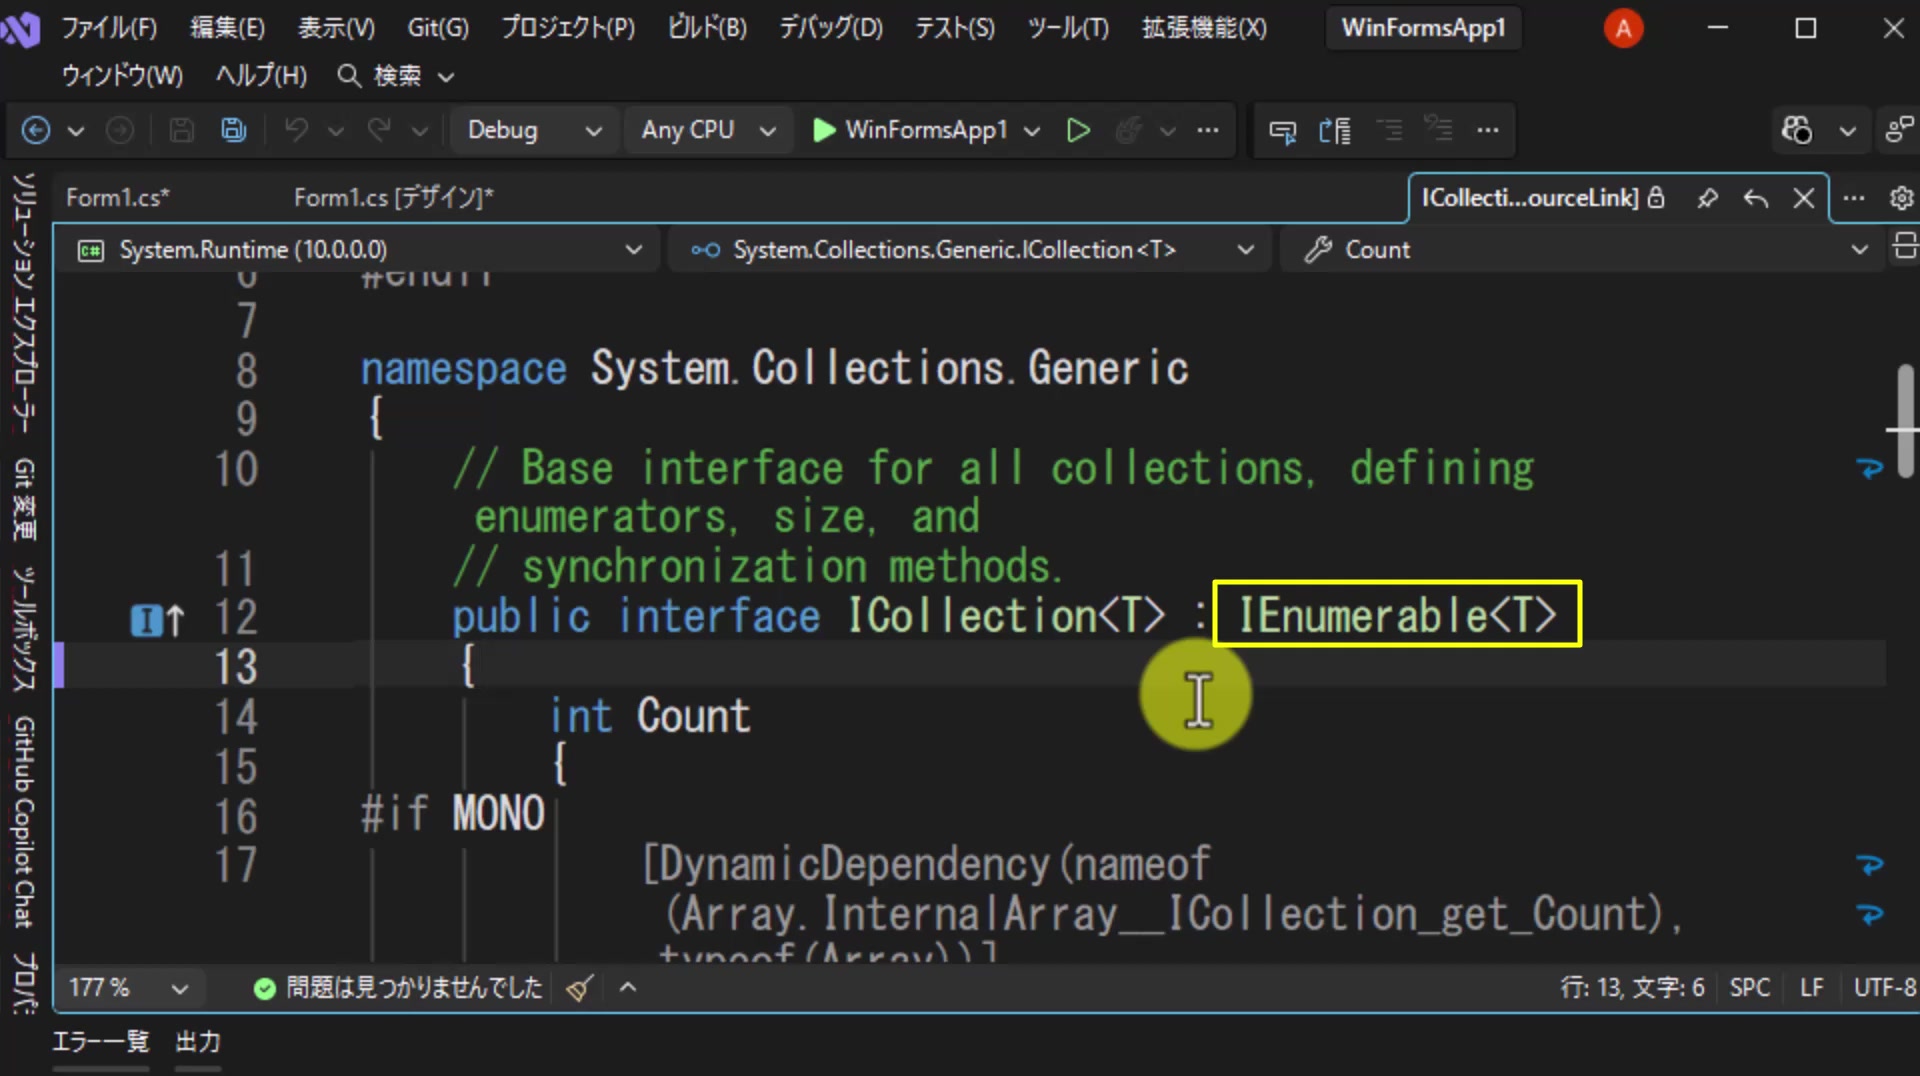The image size is (1920, 1076).
Task: Open the ソリューション エクスプローラー side tab
Action: click(x=24, y=303)
